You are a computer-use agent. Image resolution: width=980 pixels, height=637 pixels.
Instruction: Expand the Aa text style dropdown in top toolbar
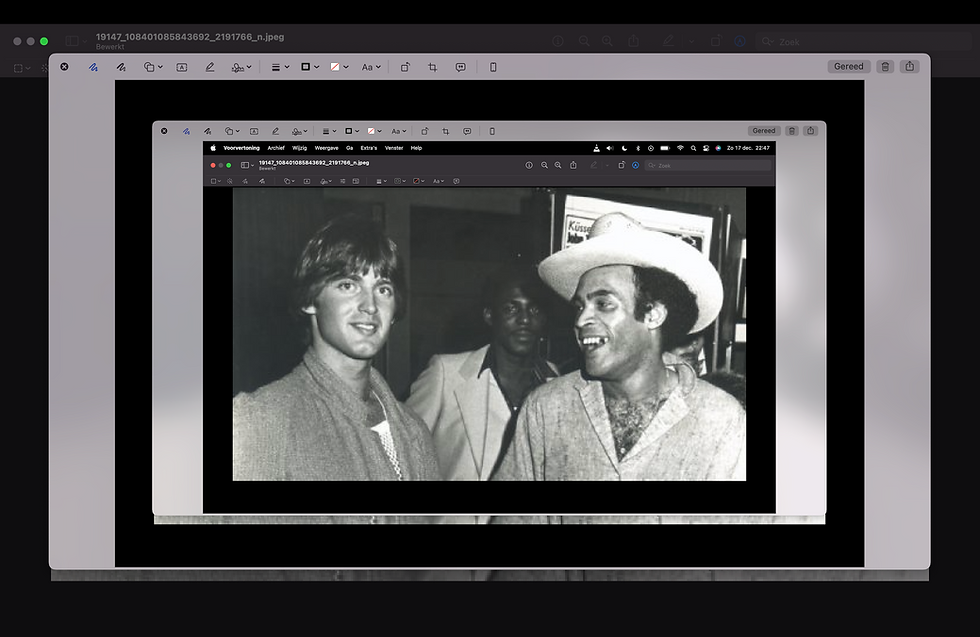click(370, 67)
